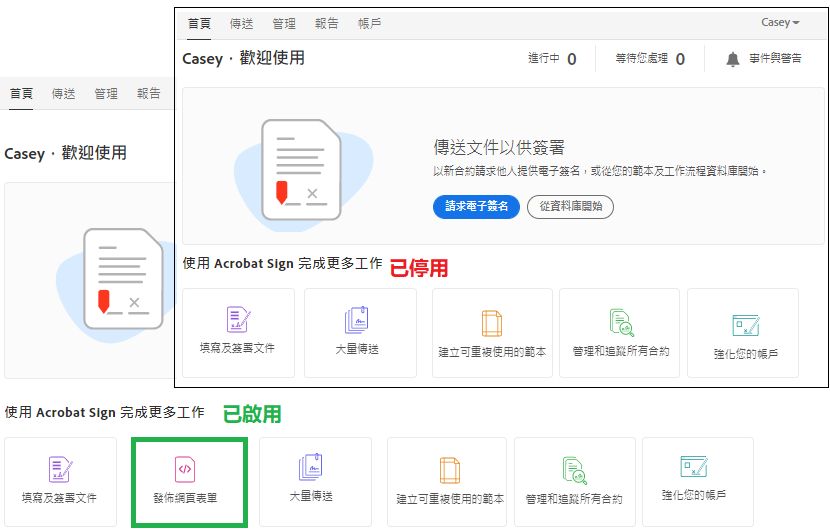Open 傳送 tab in the front window

pos(241,23)
